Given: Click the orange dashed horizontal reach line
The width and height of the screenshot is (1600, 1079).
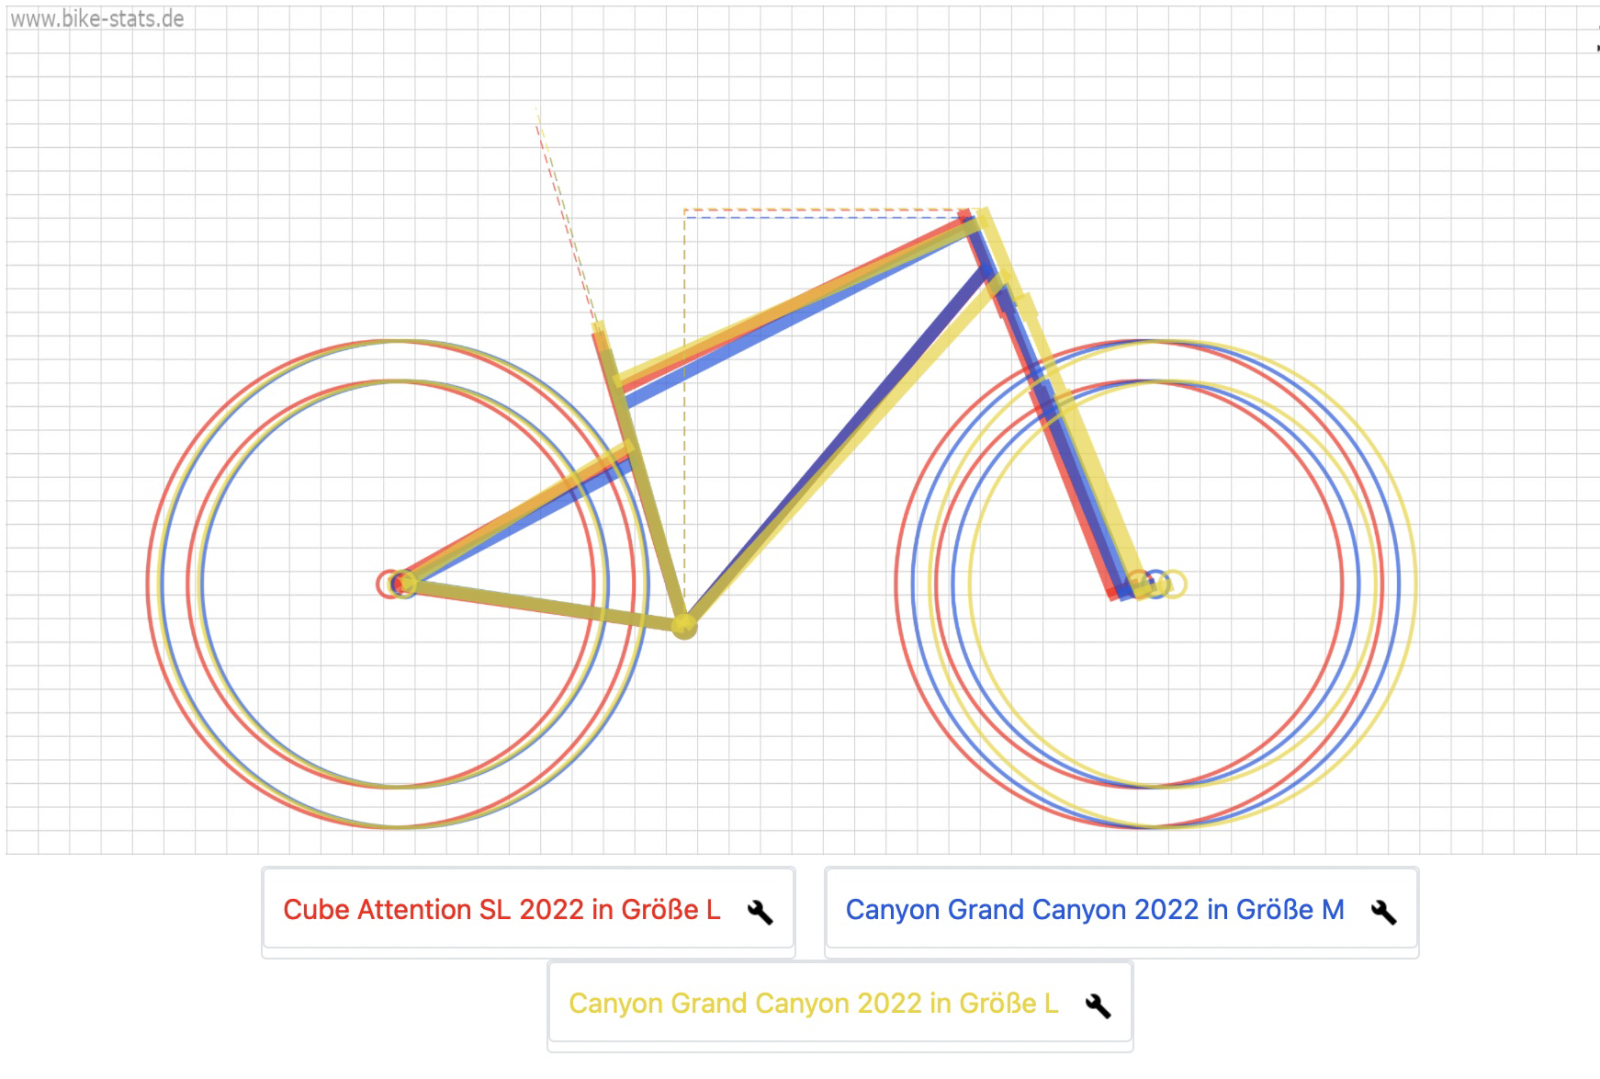Looking at the screenshot, I should click(820, 210).
